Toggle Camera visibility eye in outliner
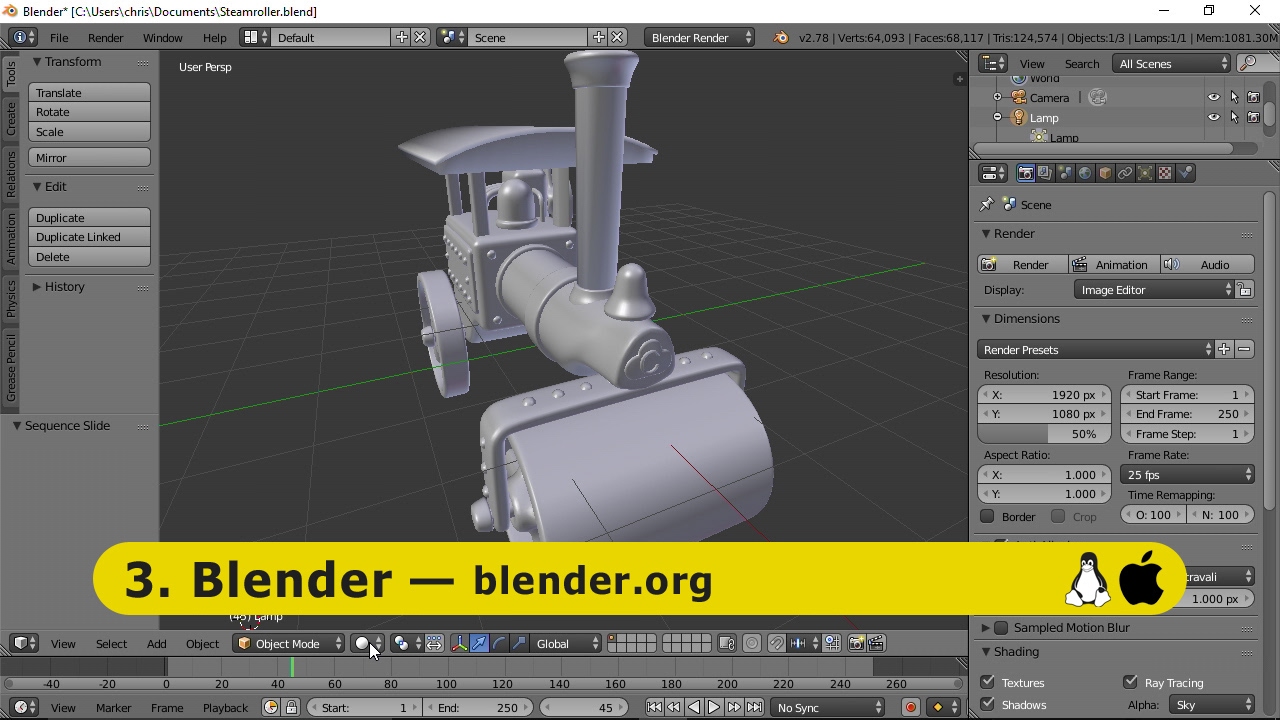This screenshot has height=720, width=1280. tap(1214, 97)
